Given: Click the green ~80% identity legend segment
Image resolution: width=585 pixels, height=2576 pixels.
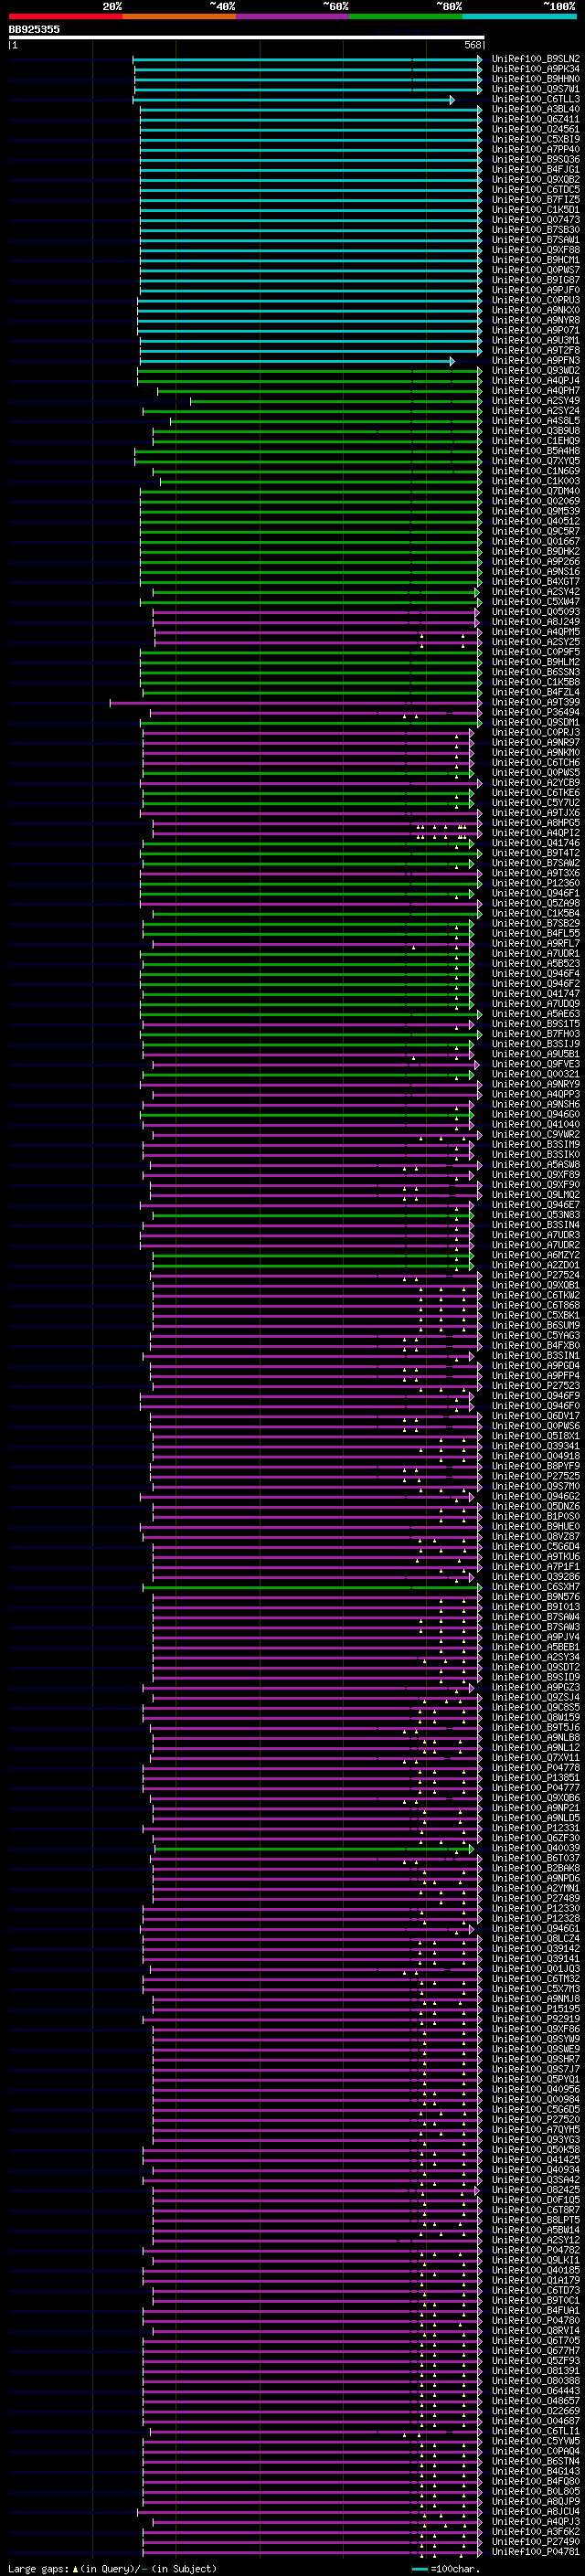Looking at the screenshot, I should coord(406,16).
